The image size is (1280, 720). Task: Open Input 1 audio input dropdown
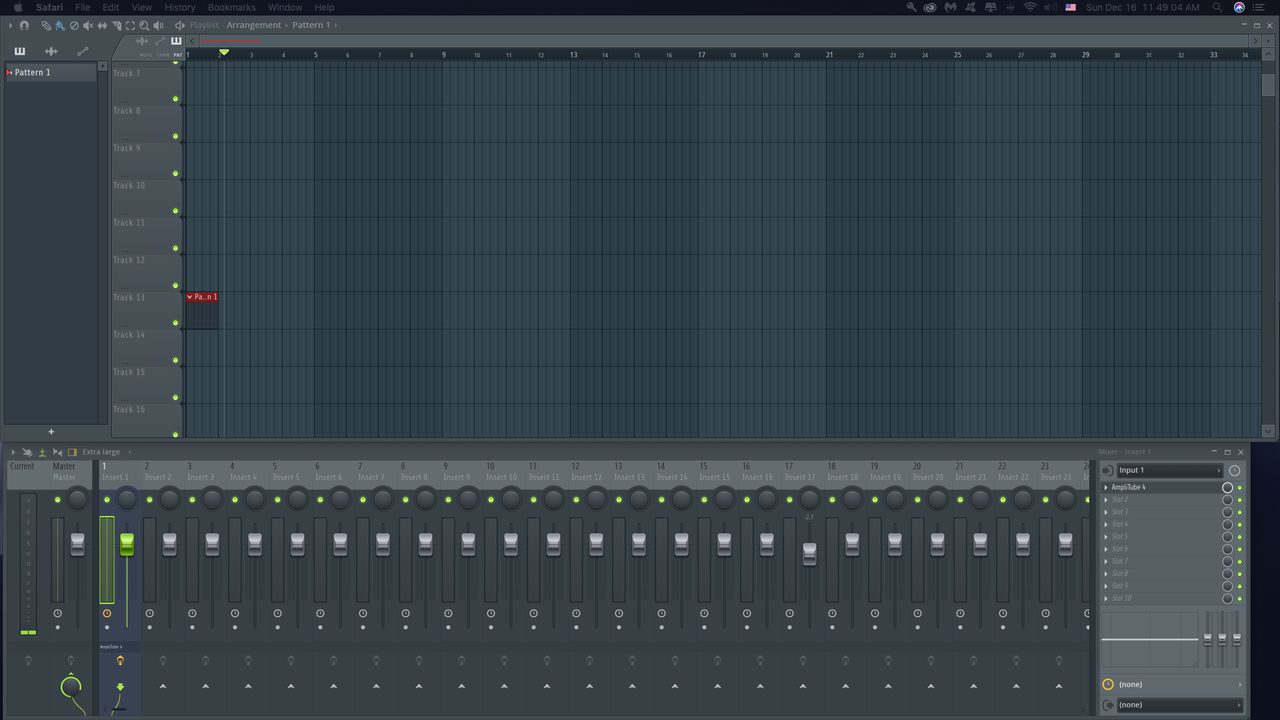tap(1170, 470)
